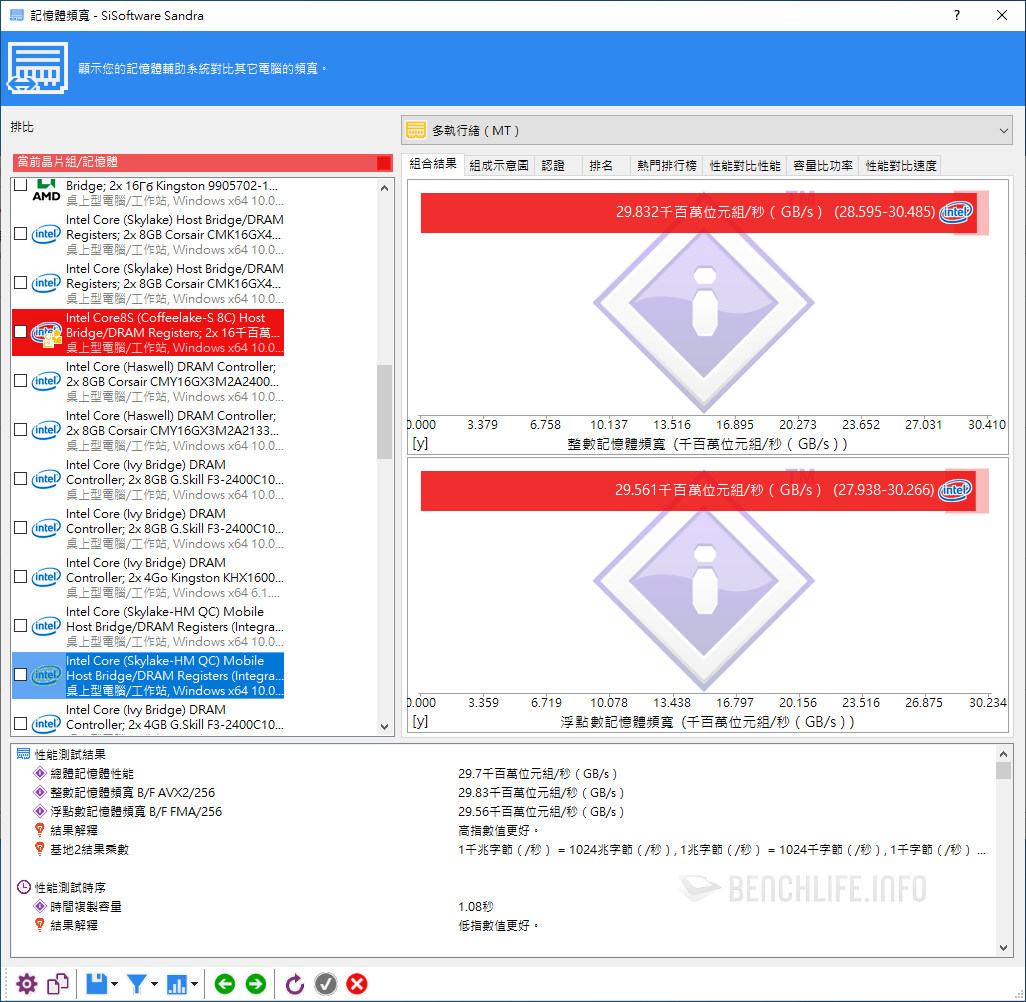Click the reference list scroll-down arrow
Viewport: 1026px width, 1002px height.
[x=385, y=726]
